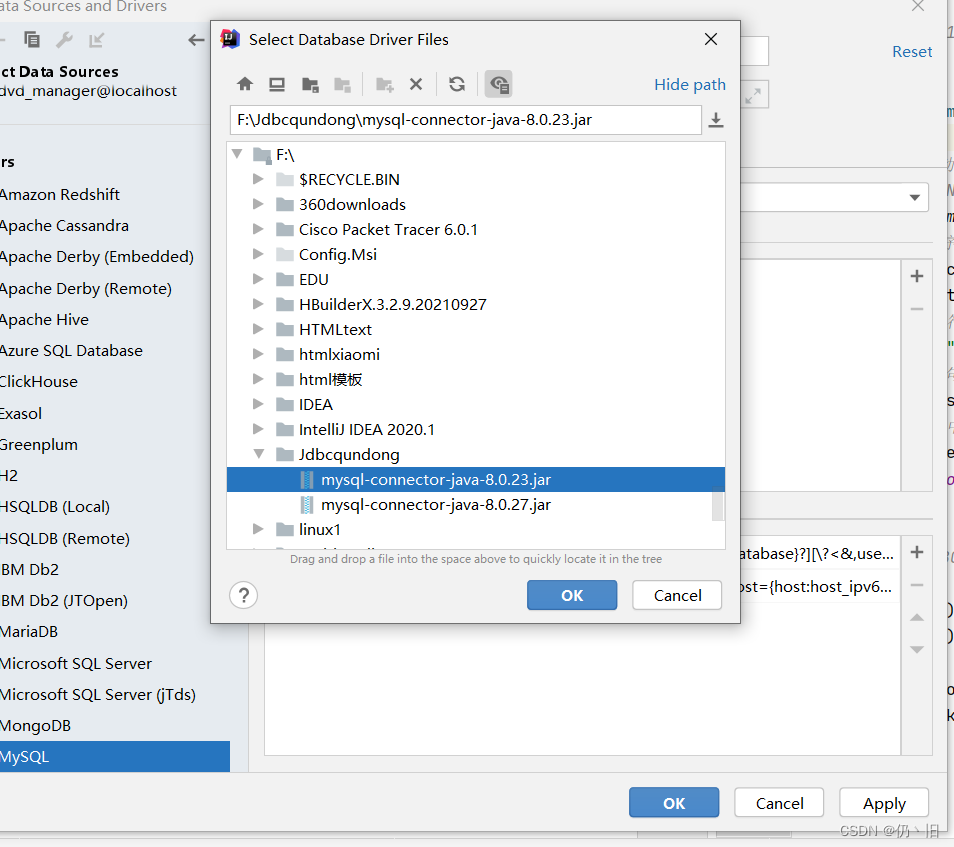
Task: Collapse the F:\ root node
Action: (237, 154)
